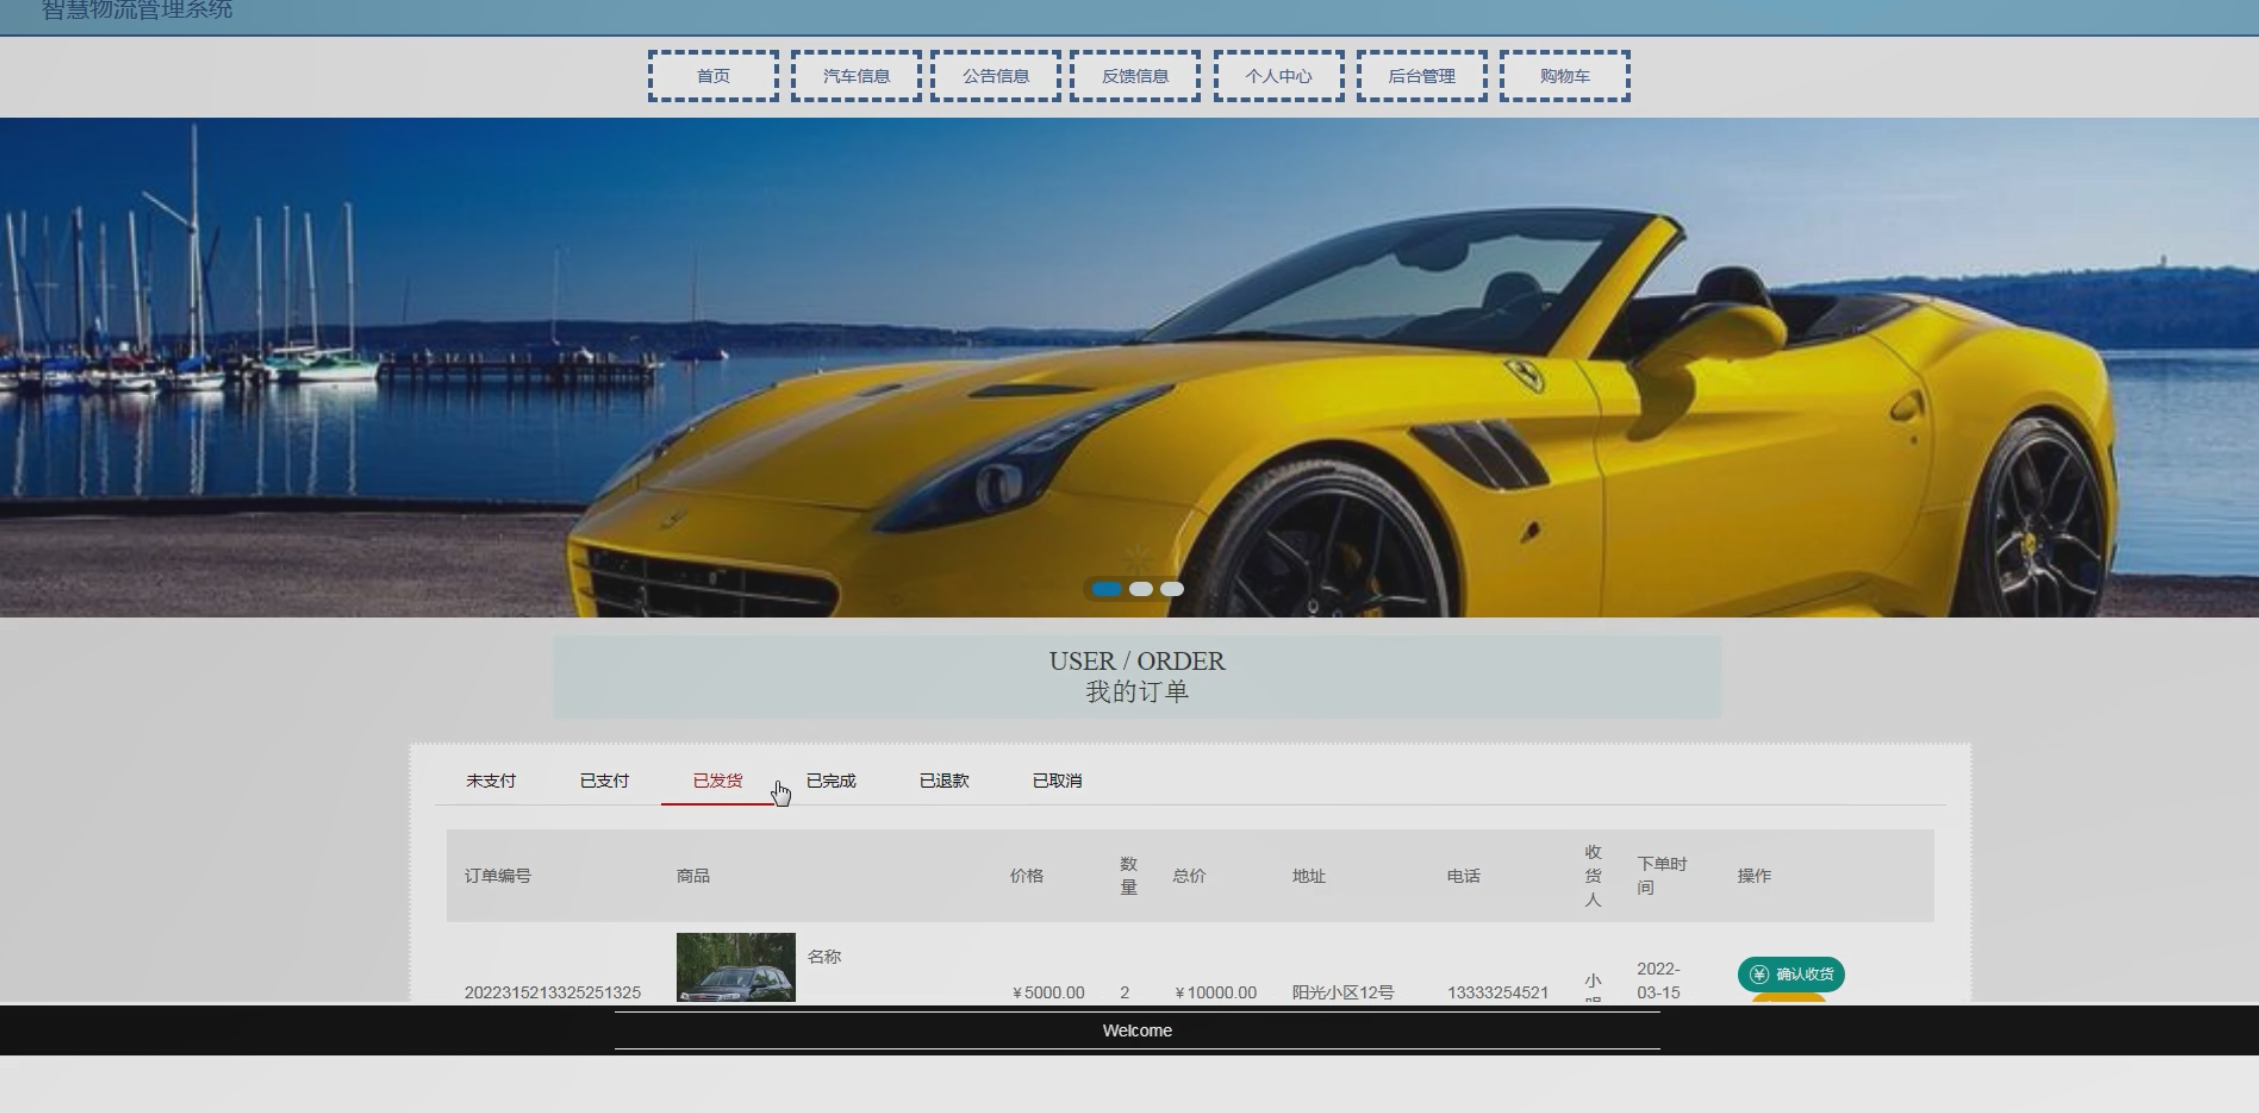Switch to 未支付 orders tab
The height and width of the screenshot is (1113, 2259).
point(491,781)
